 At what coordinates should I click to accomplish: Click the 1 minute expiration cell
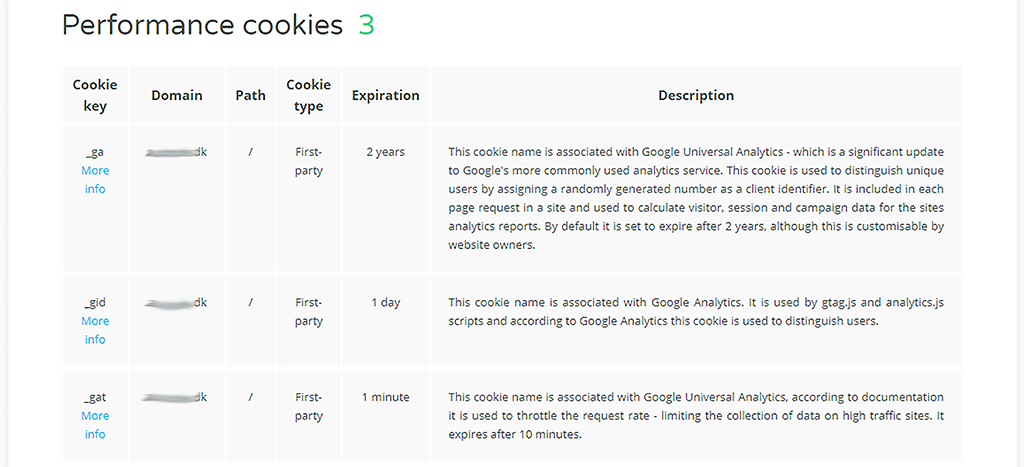tap(385, 397)
